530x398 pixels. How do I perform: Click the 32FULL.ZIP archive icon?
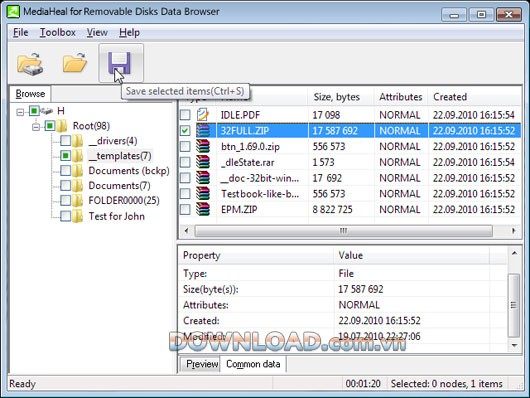point(203,131)
